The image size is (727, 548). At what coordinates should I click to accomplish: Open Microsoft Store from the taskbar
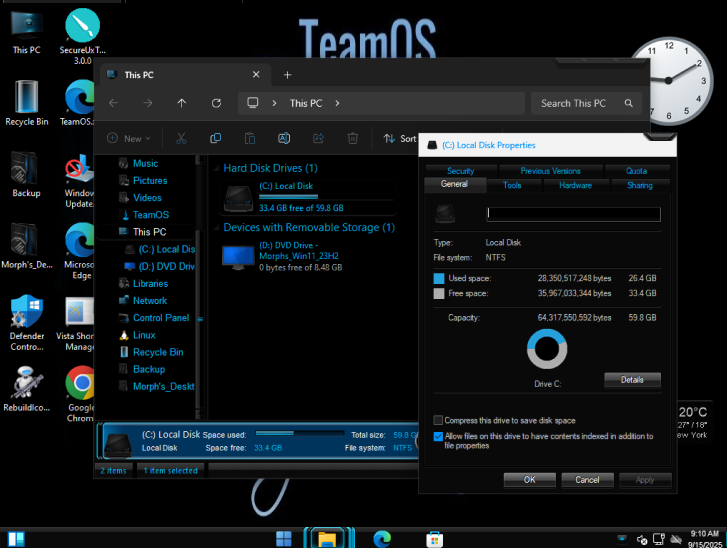(x=434, y=539)
